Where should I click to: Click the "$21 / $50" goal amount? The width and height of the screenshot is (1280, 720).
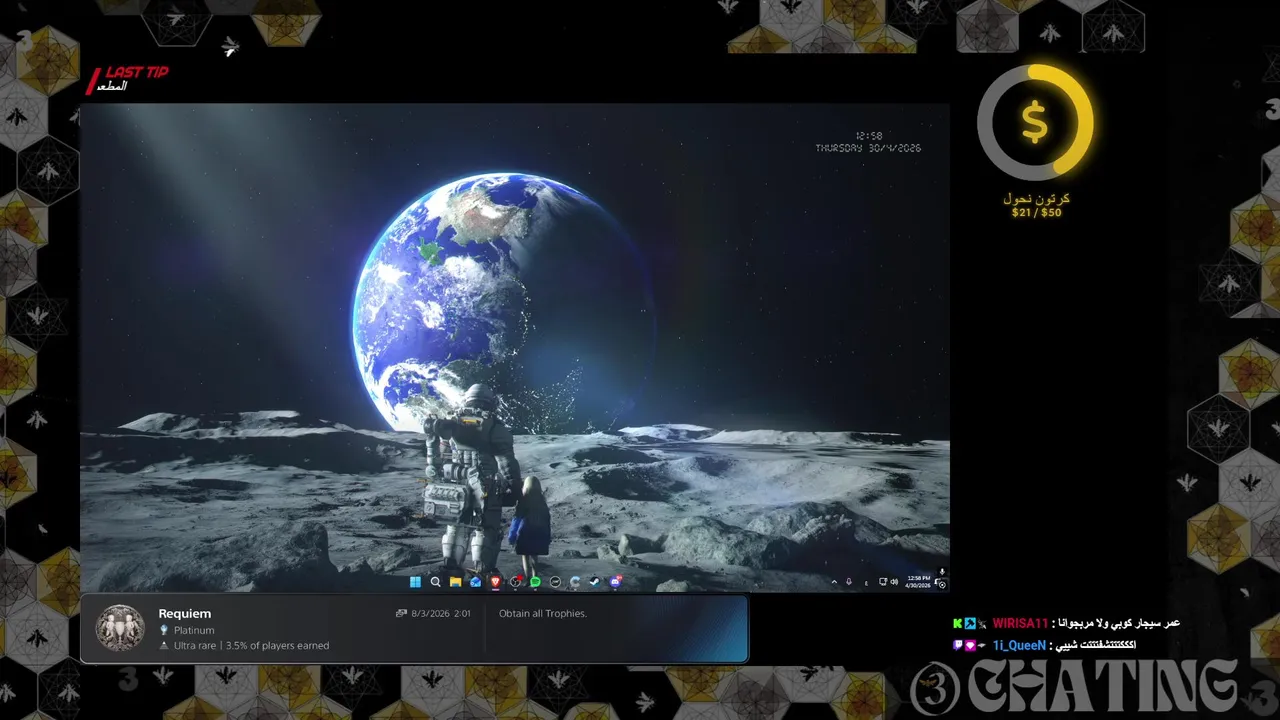pos(1036,213)
